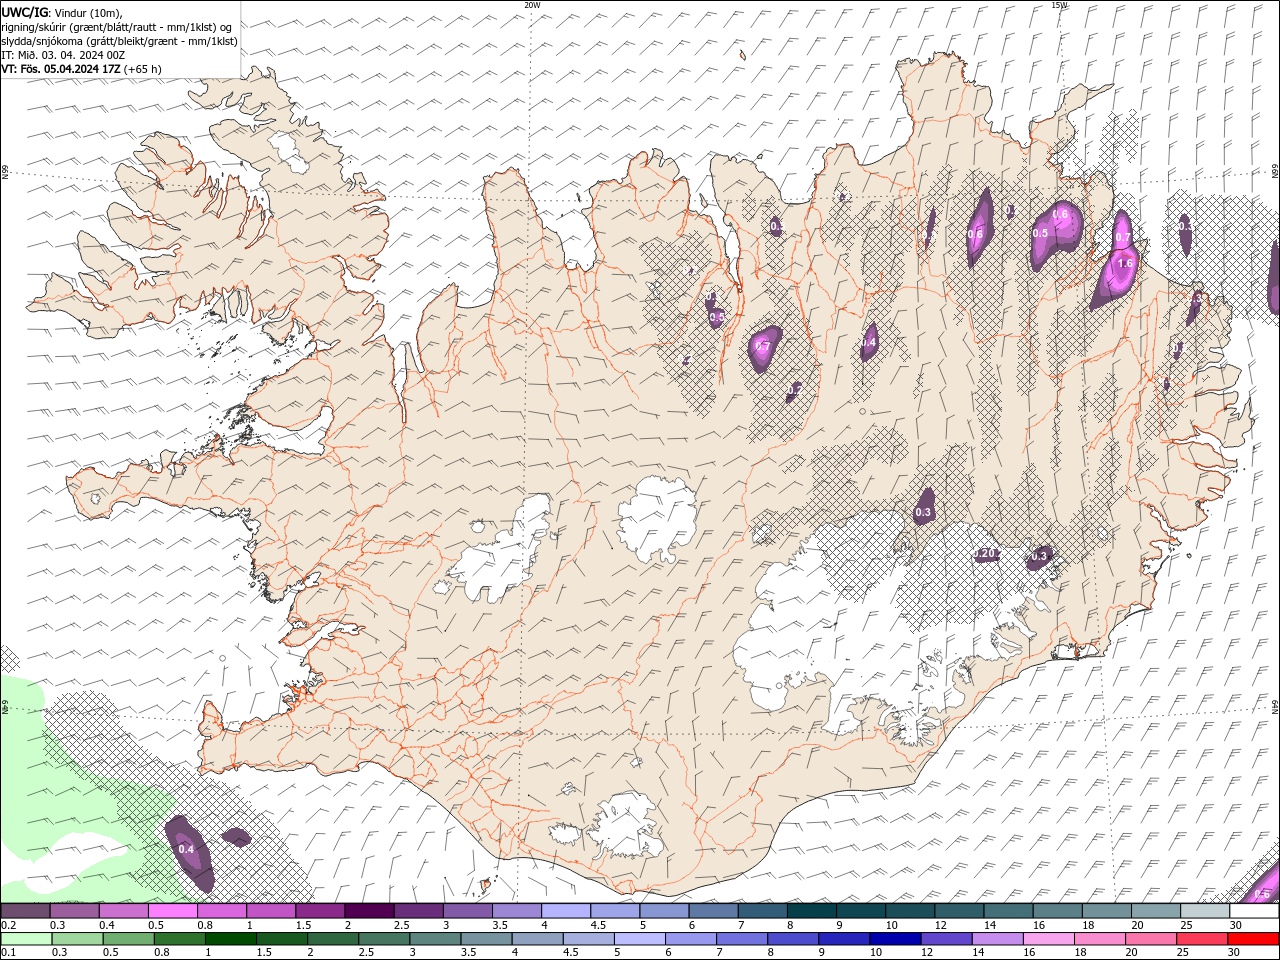
Task: Click the "(+65 h)" forecast offset text
Action: point(143,69)
